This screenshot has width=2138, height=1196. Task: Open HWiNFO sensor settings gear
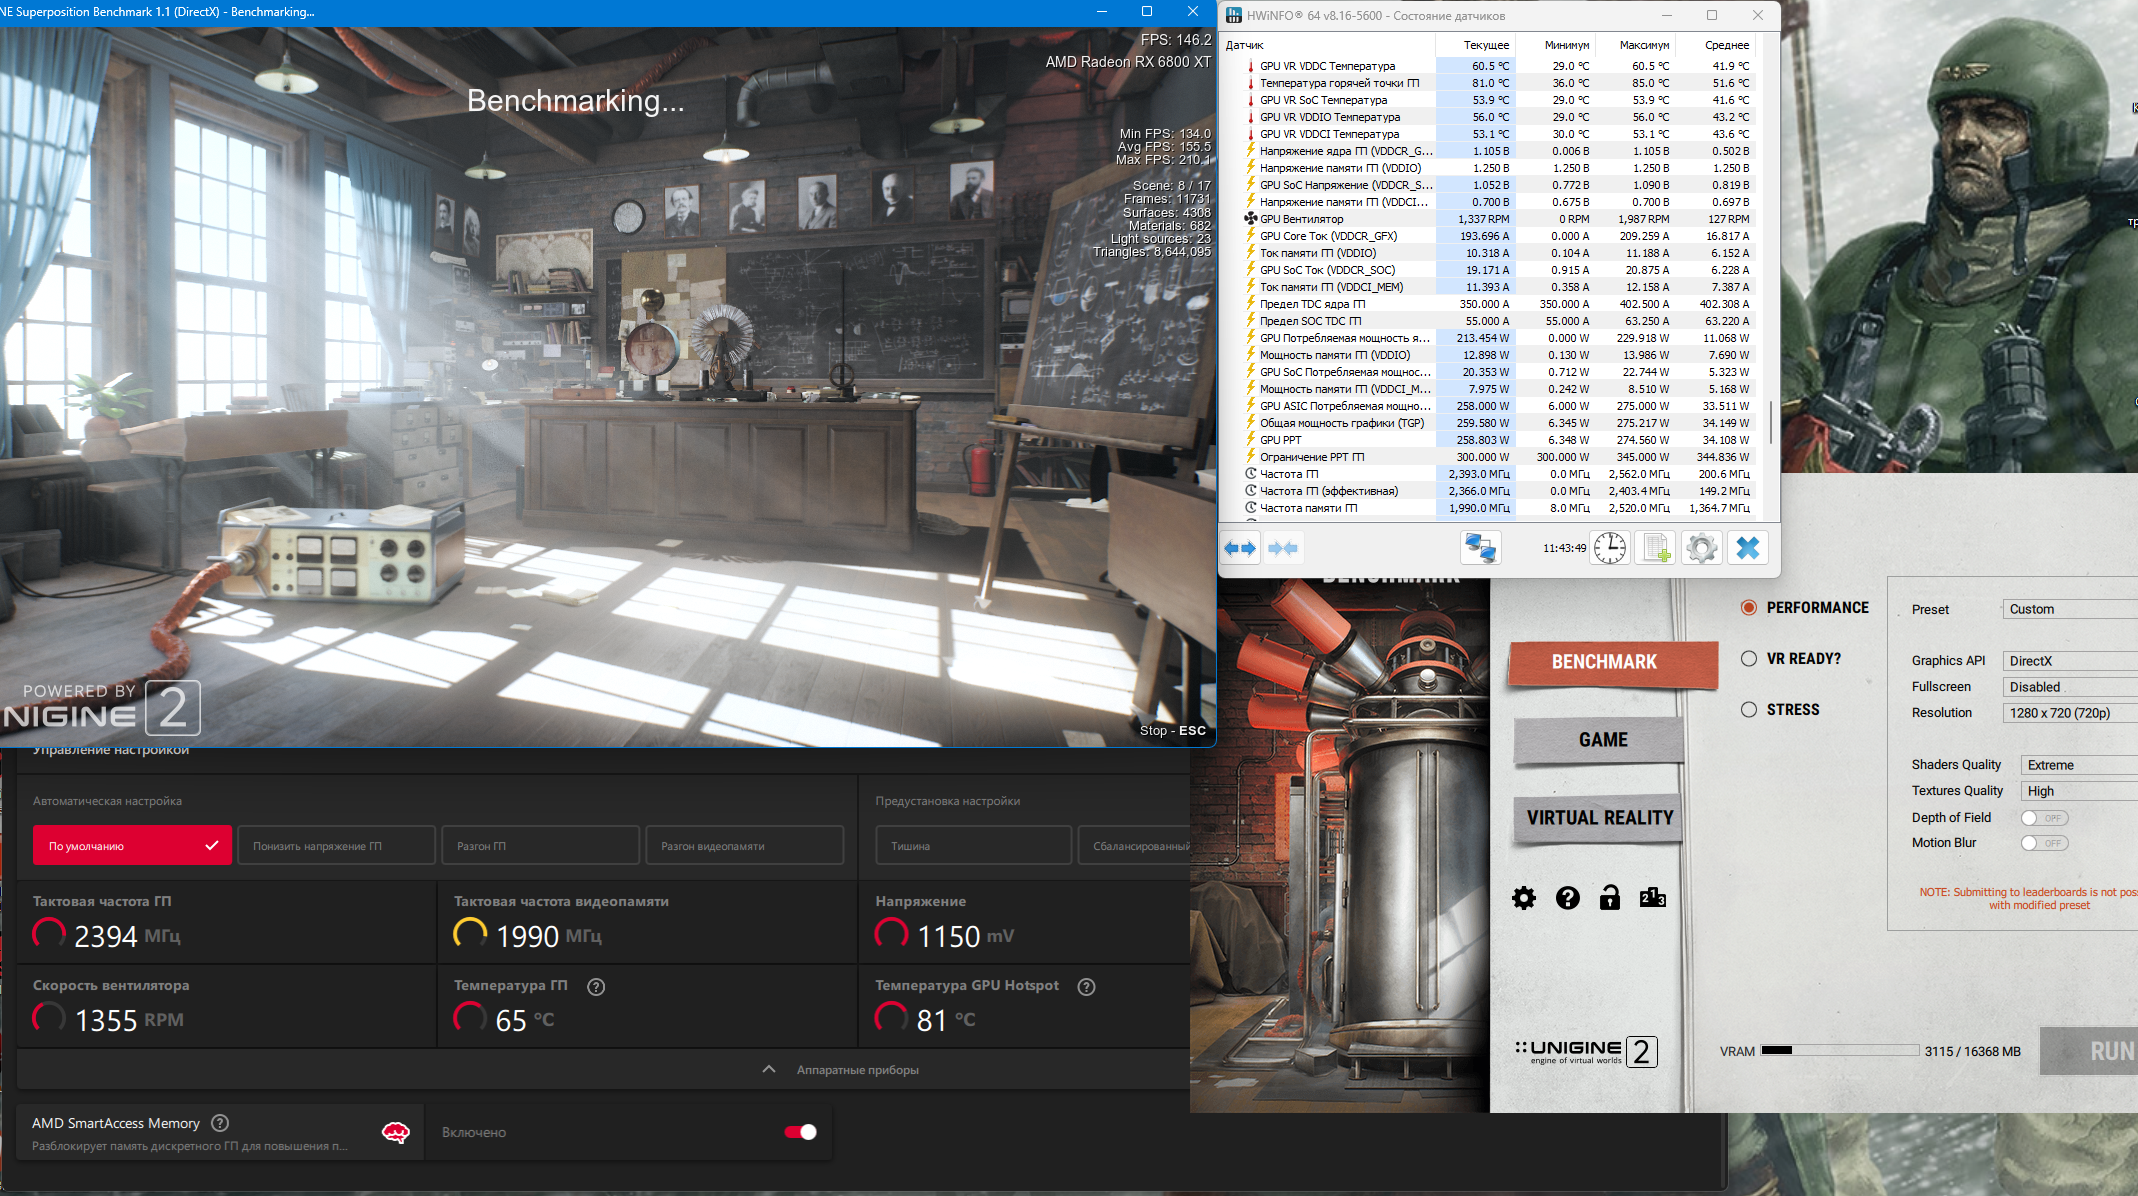click(x=1701, y=548)
